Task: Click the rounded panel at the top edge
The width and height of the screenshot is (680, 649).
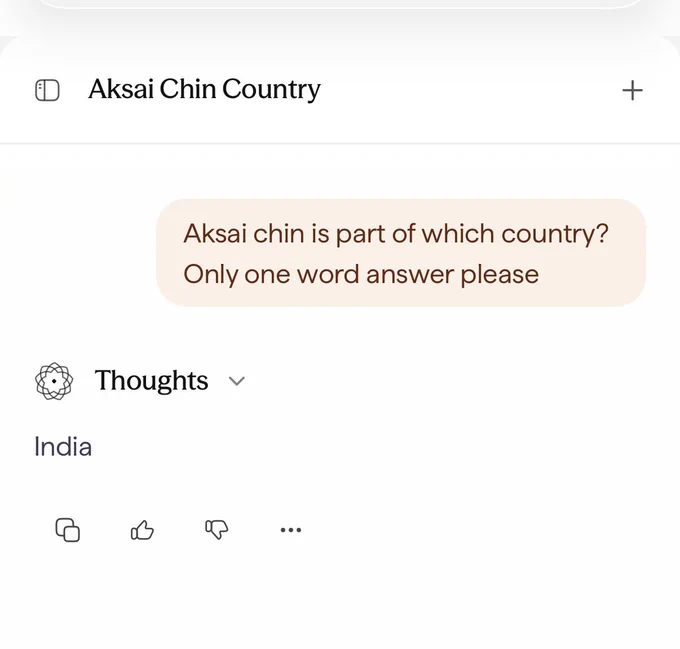Action: [x=340, y=4]
